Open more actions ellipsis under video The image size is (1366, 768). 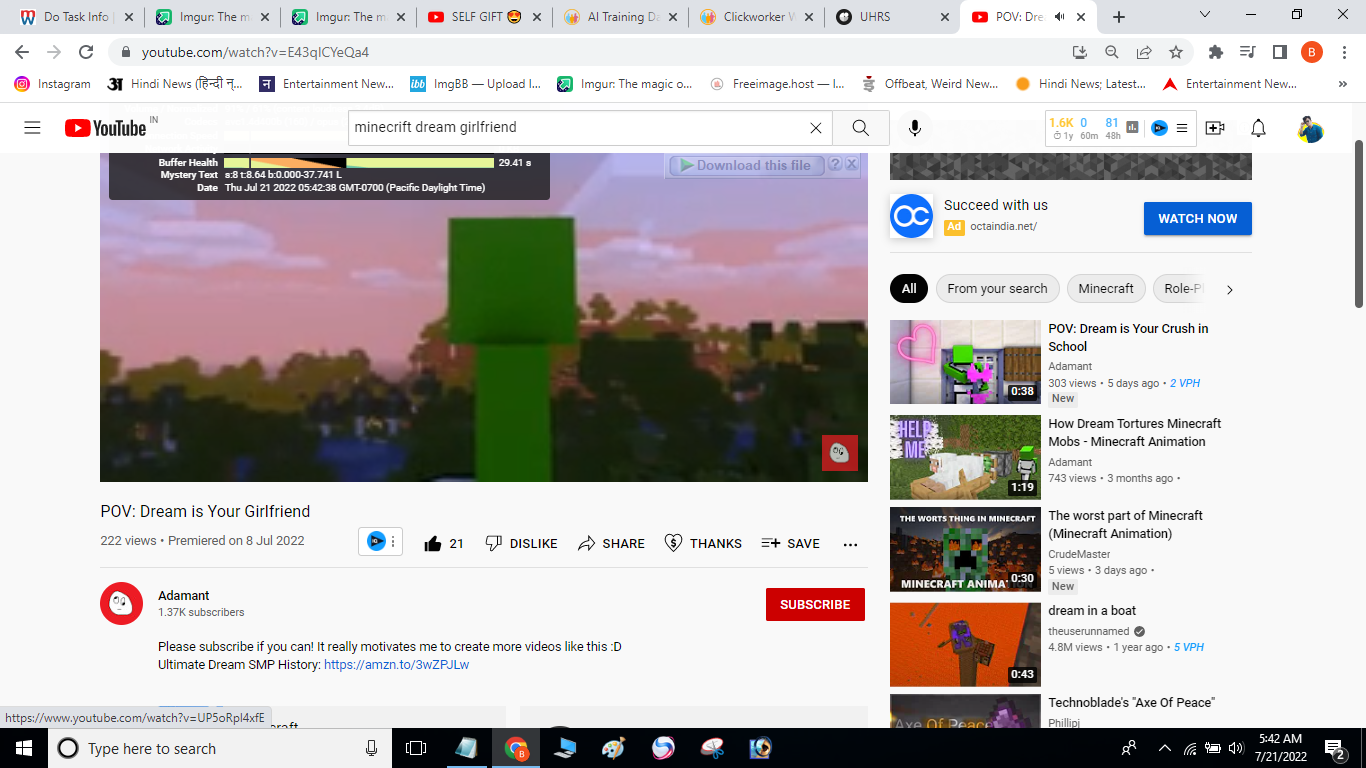click(x=850, y=544)
